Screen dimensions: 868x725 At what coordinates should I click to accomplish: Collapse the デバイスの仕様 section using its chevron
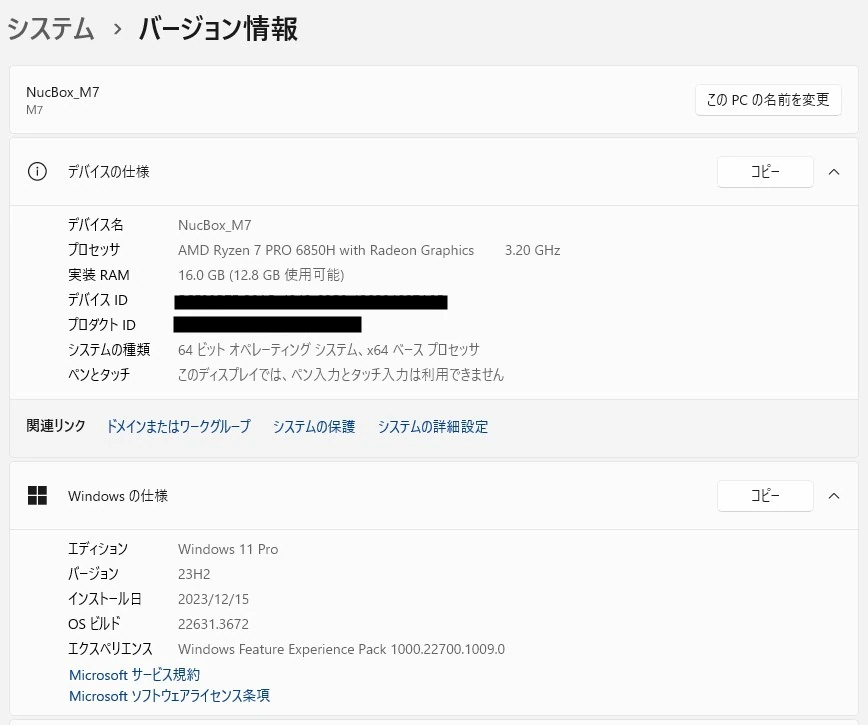pos(834,172)
